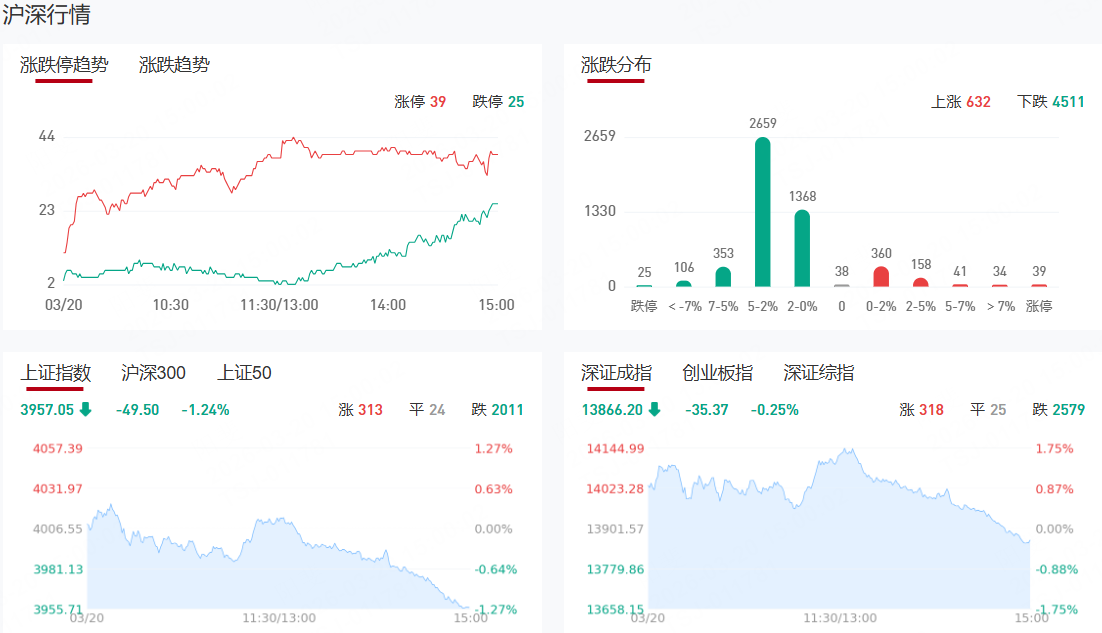The width and height of the screenshot is (1102, 633).
Task: Click the 7-5% green bar labeled 353
Action: pyautogui.click(x=723, y=277)
